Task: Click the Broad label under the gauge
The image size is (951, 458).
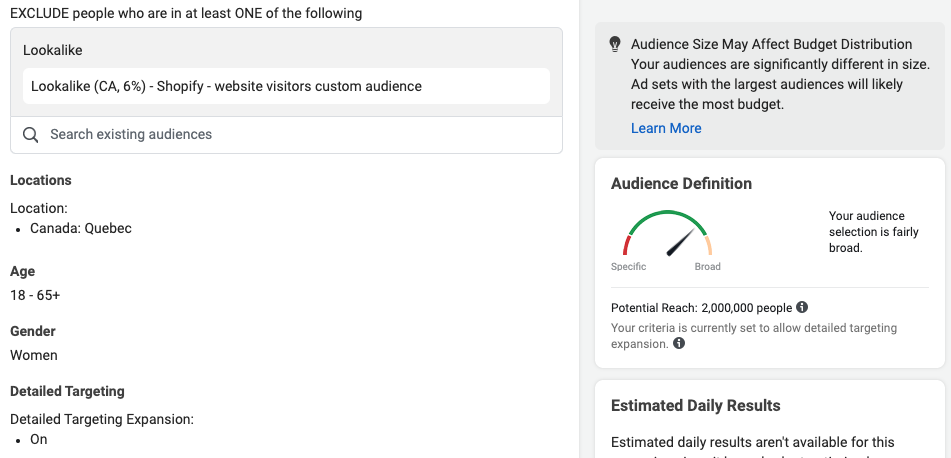Action: click(707, 267)
